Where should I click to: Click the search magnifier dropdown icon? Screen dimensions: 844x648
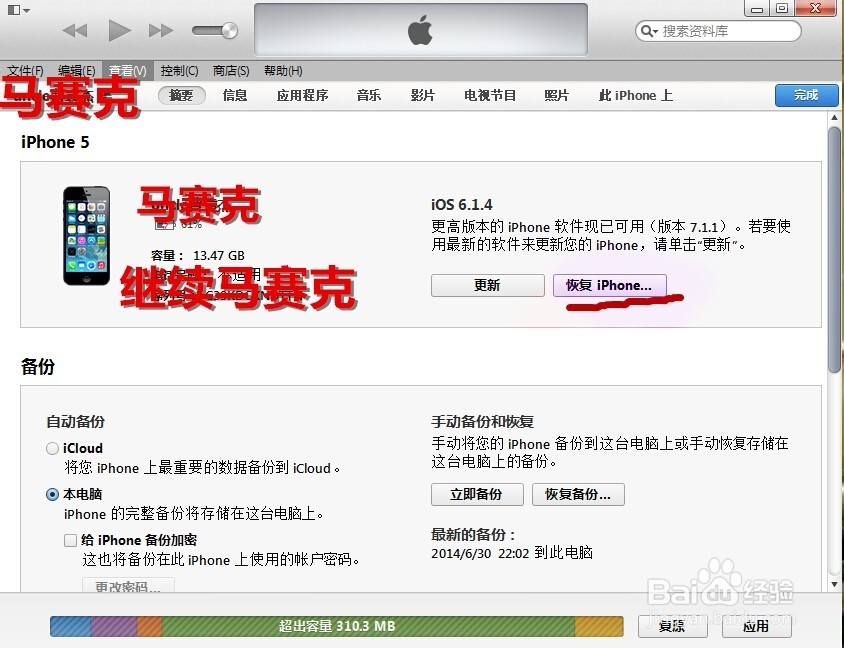pos(649,31)
